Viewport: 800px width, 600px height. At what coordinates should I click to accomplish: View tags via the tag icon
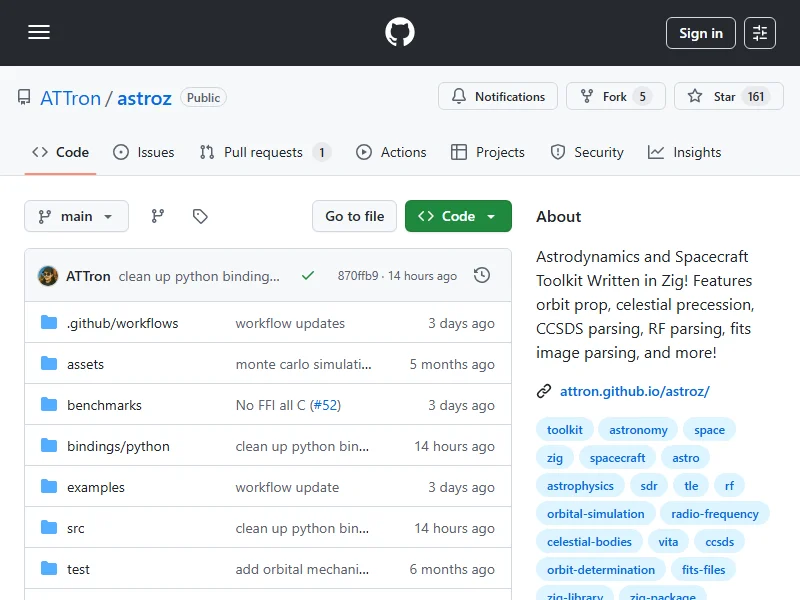pos(200,216)
